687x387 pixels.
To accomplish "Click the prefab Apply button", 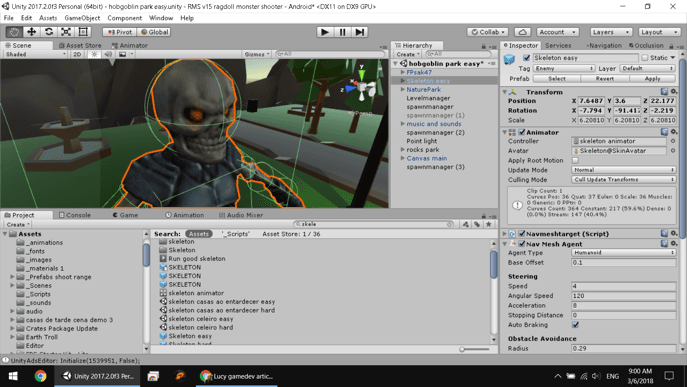I will [652, 79].
